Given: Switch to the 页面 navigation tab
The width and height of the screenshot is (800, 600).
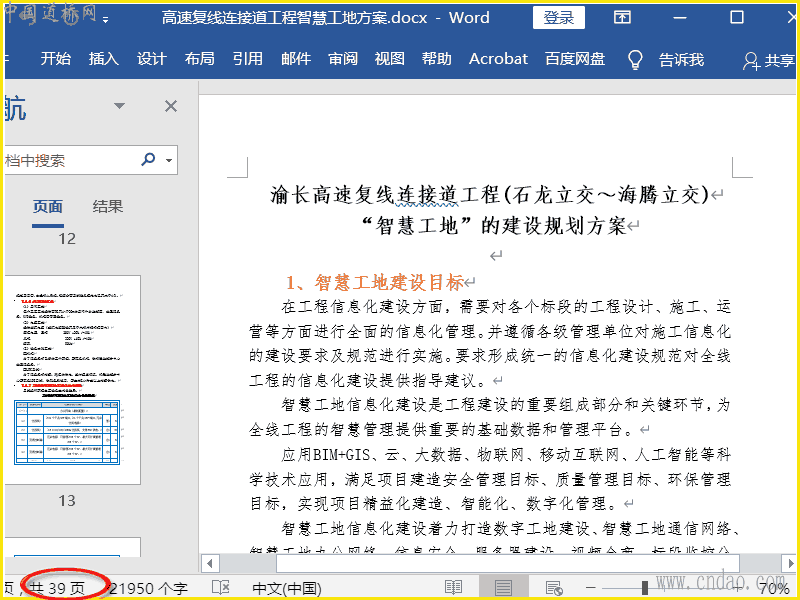Looking at the screenshot, I should pyautogui.click(x=48, y=207).
